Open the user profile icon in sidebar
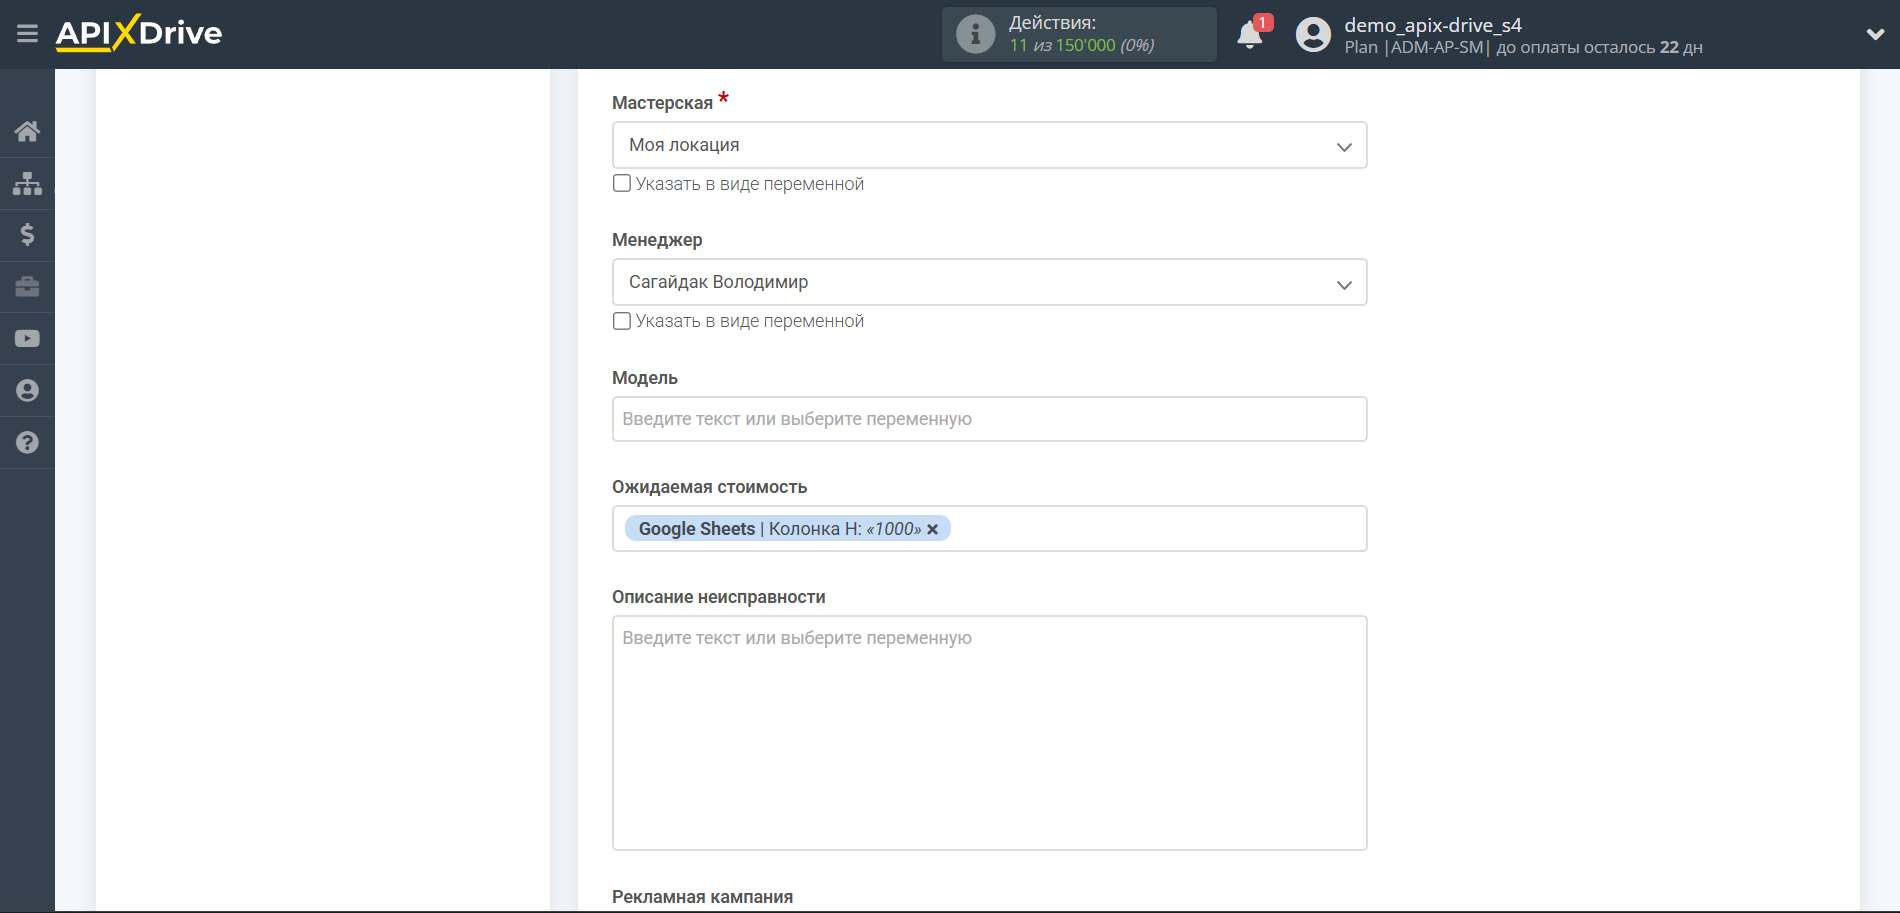1900x913 pixels. [27, 390]
